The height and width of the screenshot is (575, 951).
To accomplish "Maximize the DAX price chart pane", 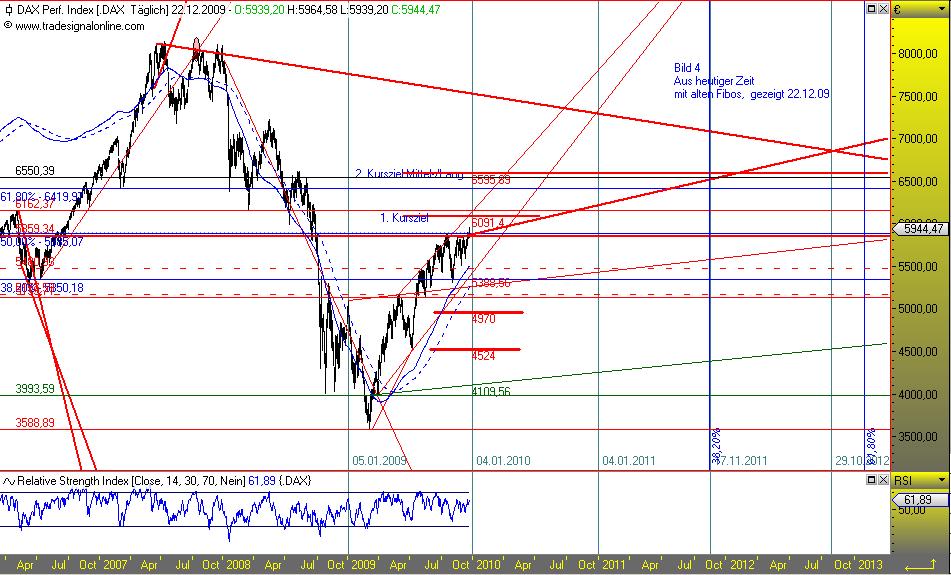I will click(872, 9).
